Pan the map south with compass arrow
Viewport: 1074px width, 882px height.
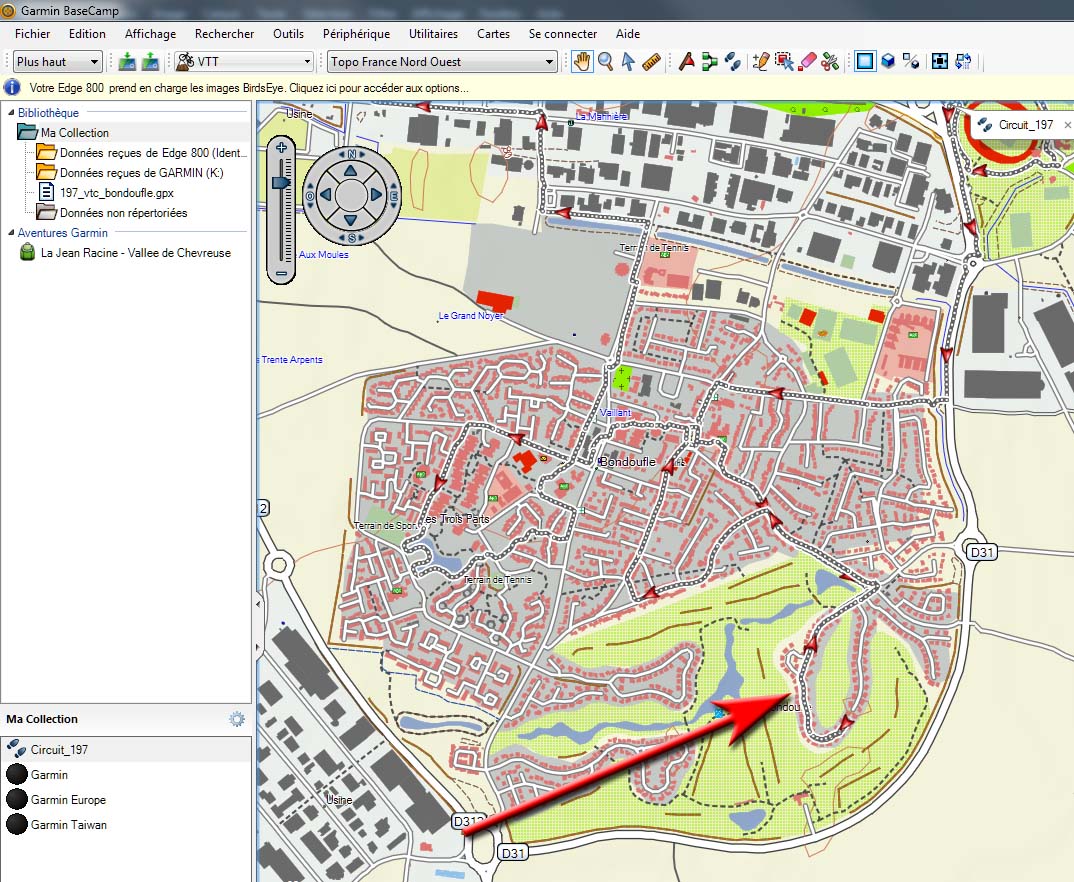pyautogui.click(x=351, y=220)
